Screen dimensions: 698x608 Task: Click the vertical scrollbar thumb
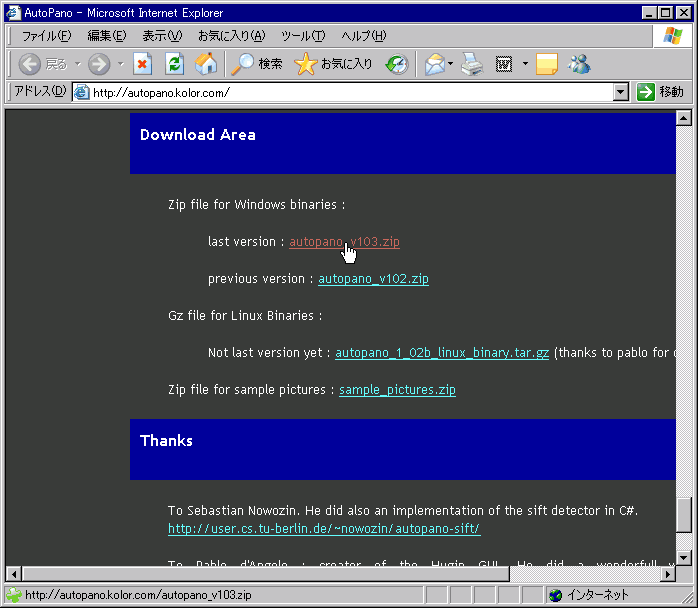pos(683,515)
